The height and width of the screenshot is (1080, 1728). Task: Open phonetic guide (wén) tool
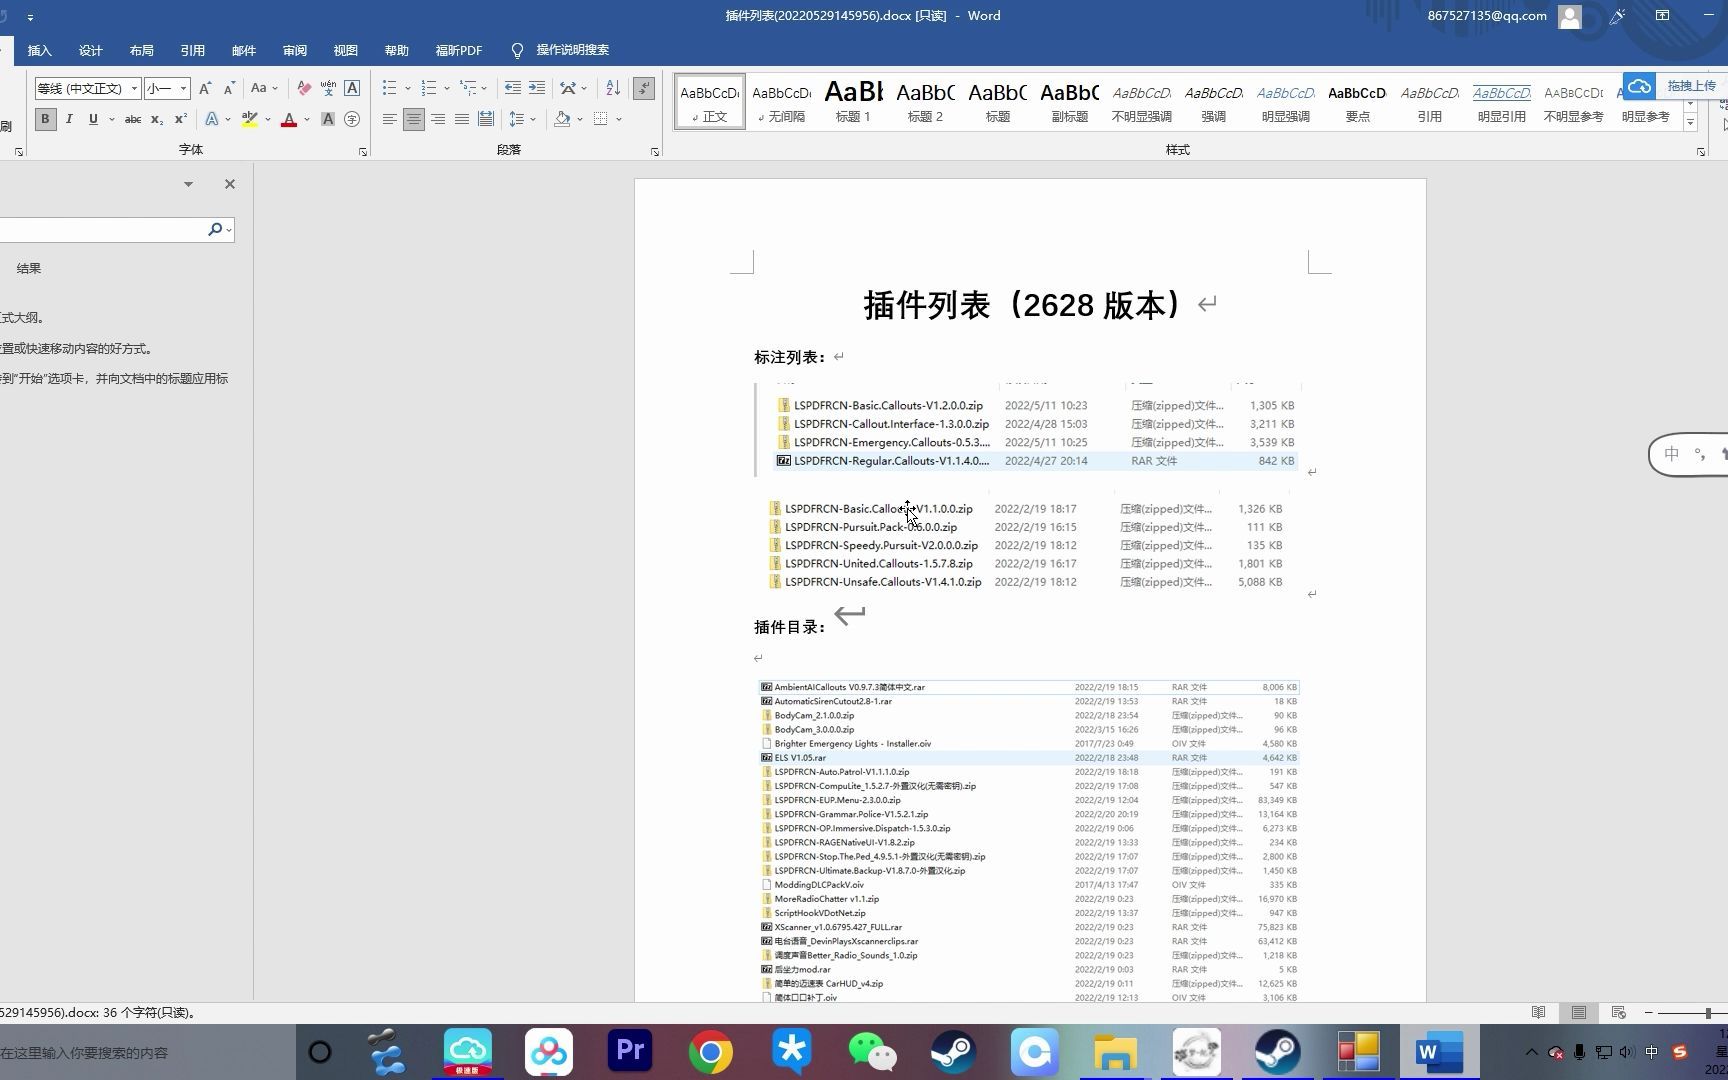click(x=328, y=88)
